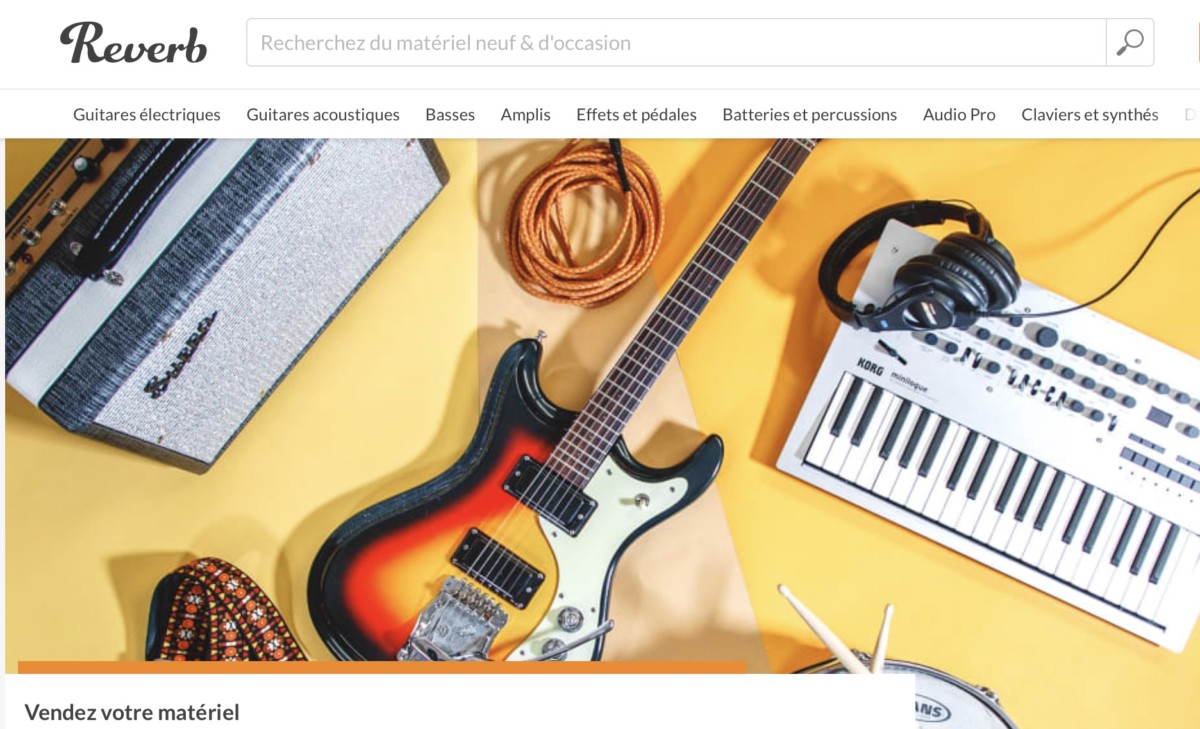
Task: Click the Vendez votre matériel heading
Action: pyautogui.click(x=132, y=713)
